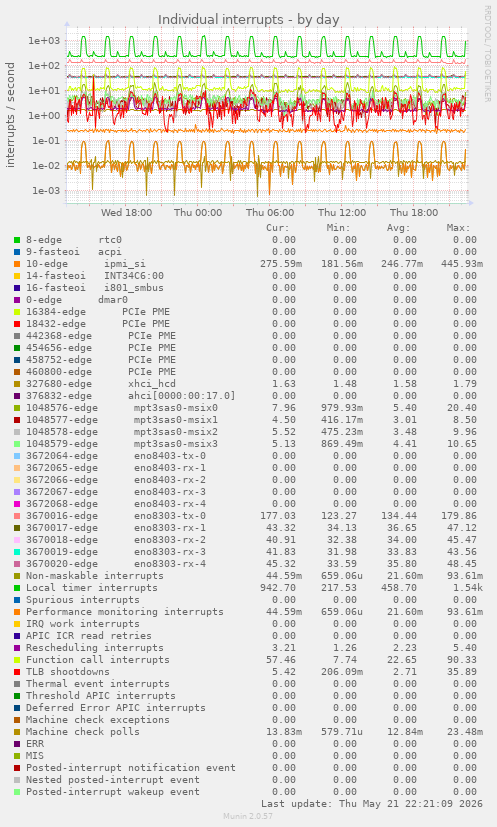
Task: Click the orange swatch beside 10-edge ipmi_si
Action: click(17, 264)
